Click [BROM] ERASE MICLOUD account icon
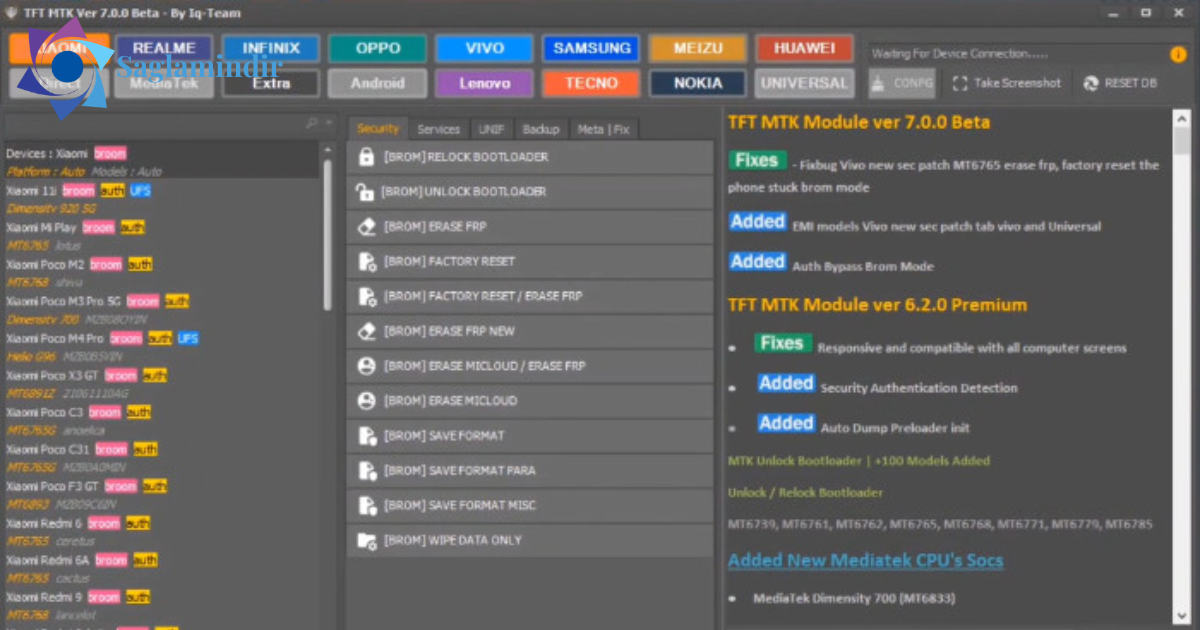Viewport: 1200px width, 630px height. [x=367, y=401]
